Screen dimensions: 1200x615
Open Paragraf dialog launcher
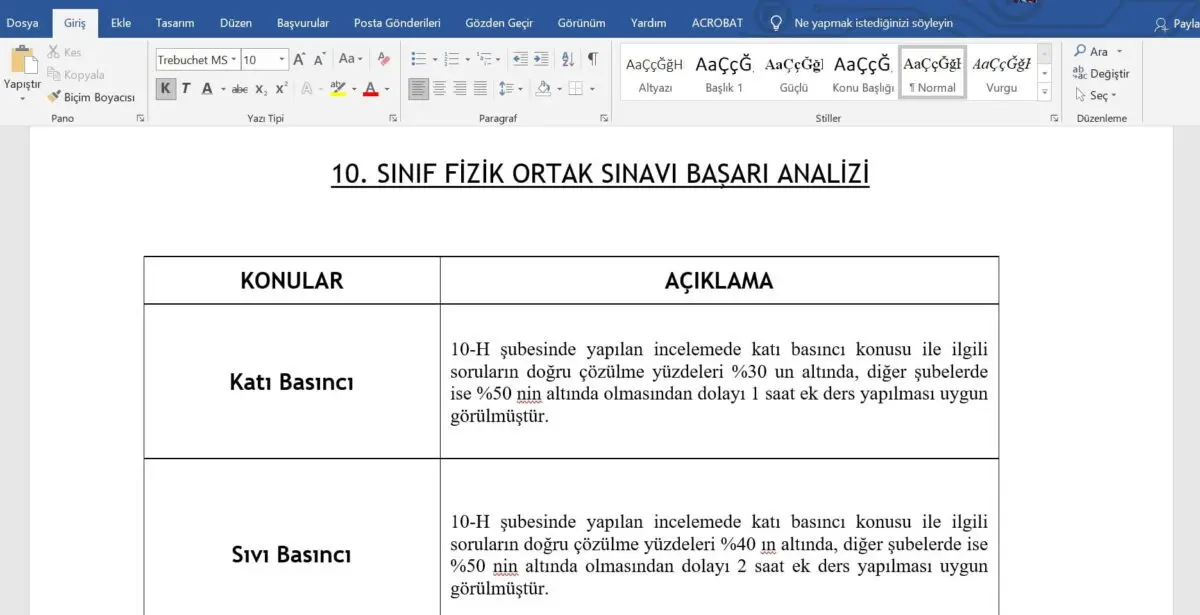point(604,118)
